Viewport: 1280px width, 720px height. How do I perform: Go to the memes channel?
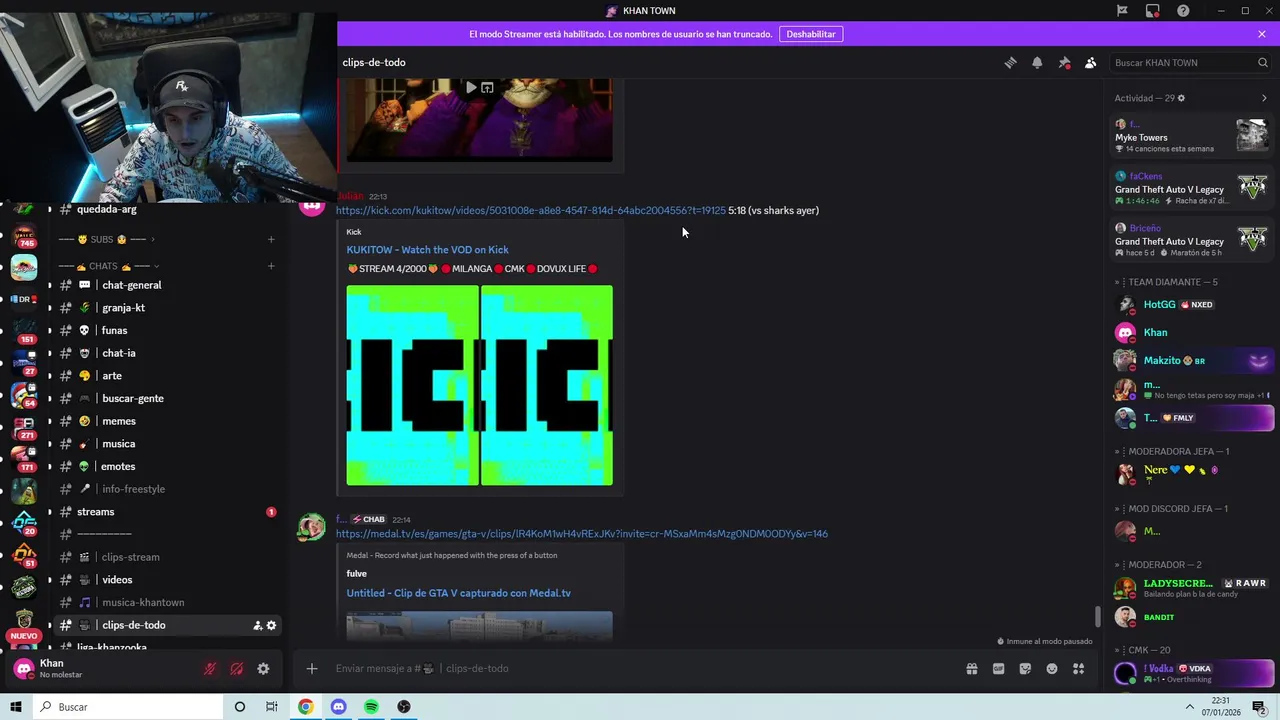coord(168,421)
